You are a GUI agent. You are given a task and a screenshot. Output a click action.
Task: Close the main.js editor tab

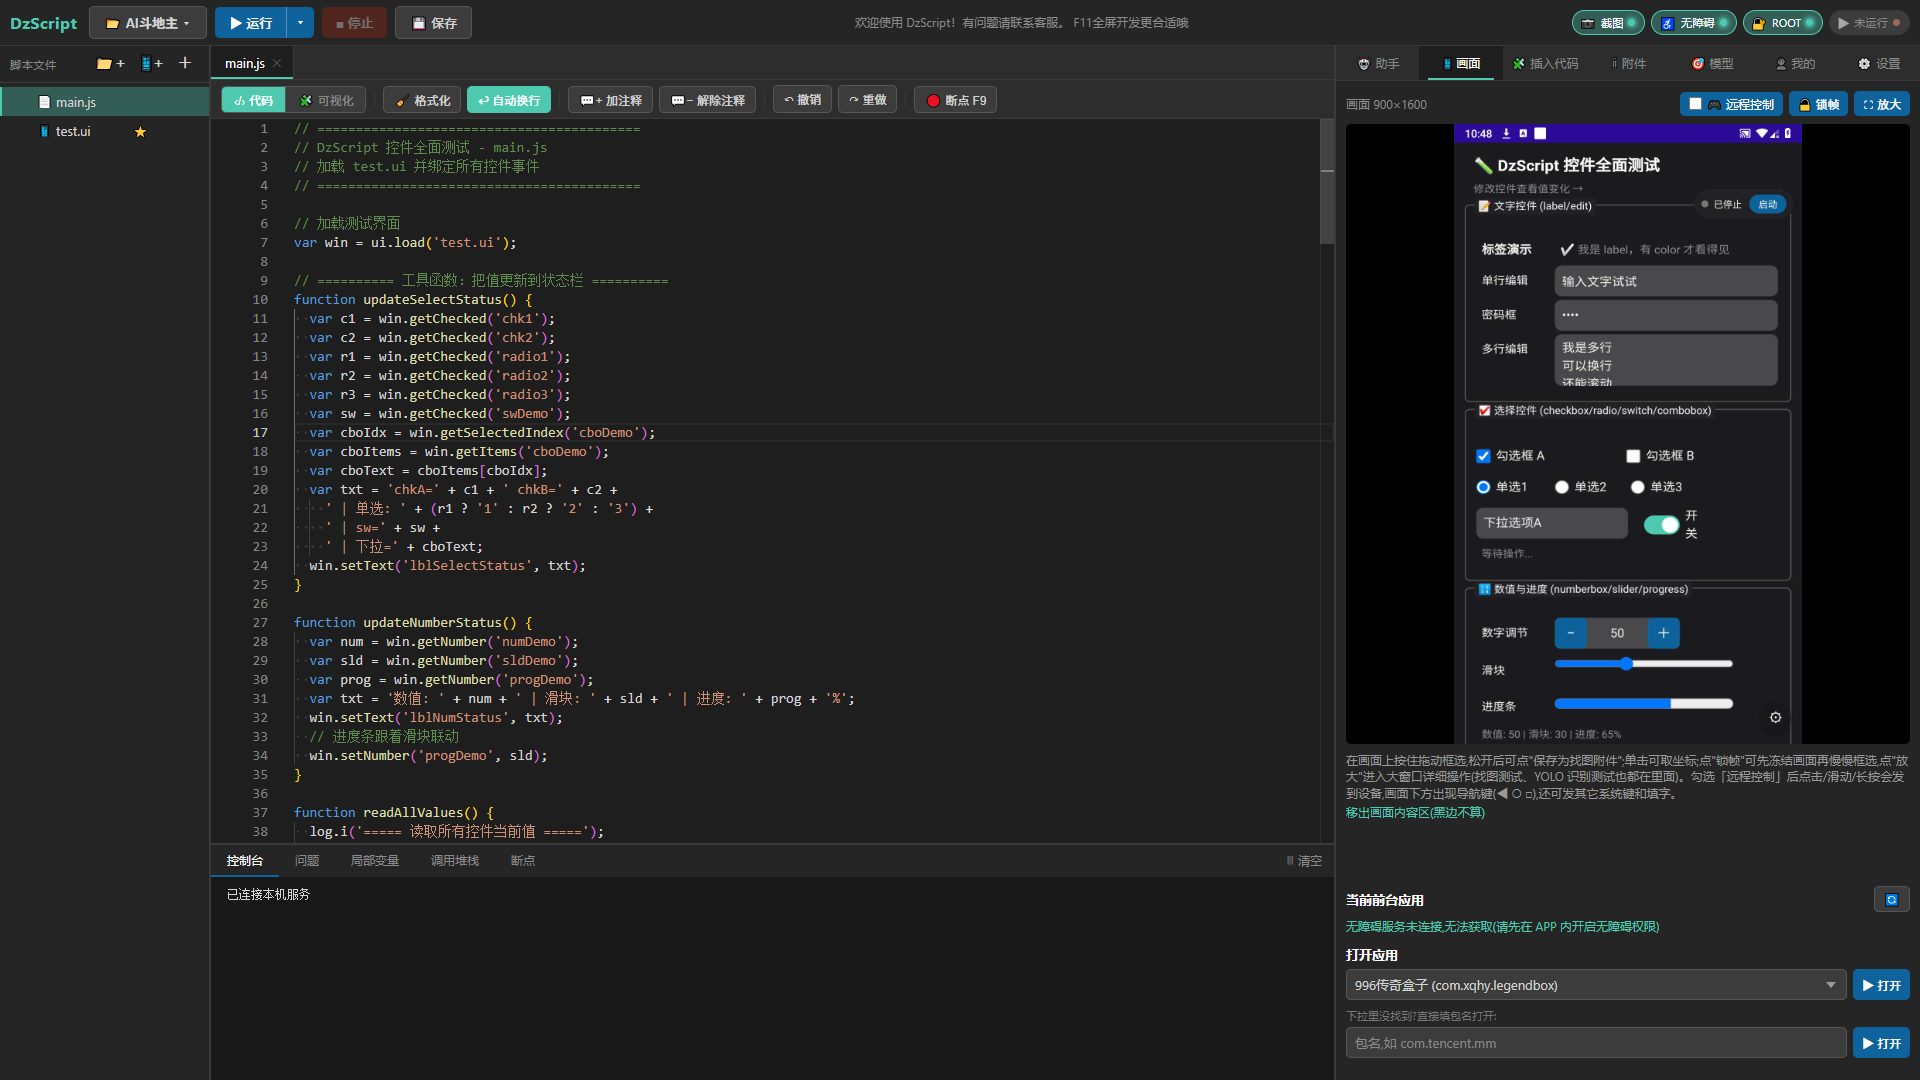pyautogui.click(x=277, y=63)
